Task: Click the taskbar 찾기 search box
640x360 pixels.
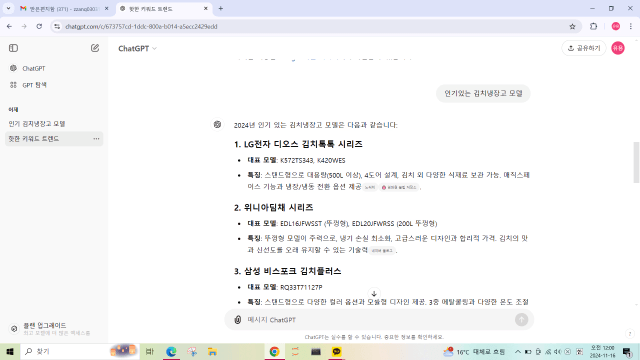Action: pyautogui.click(x=79, y=351)
